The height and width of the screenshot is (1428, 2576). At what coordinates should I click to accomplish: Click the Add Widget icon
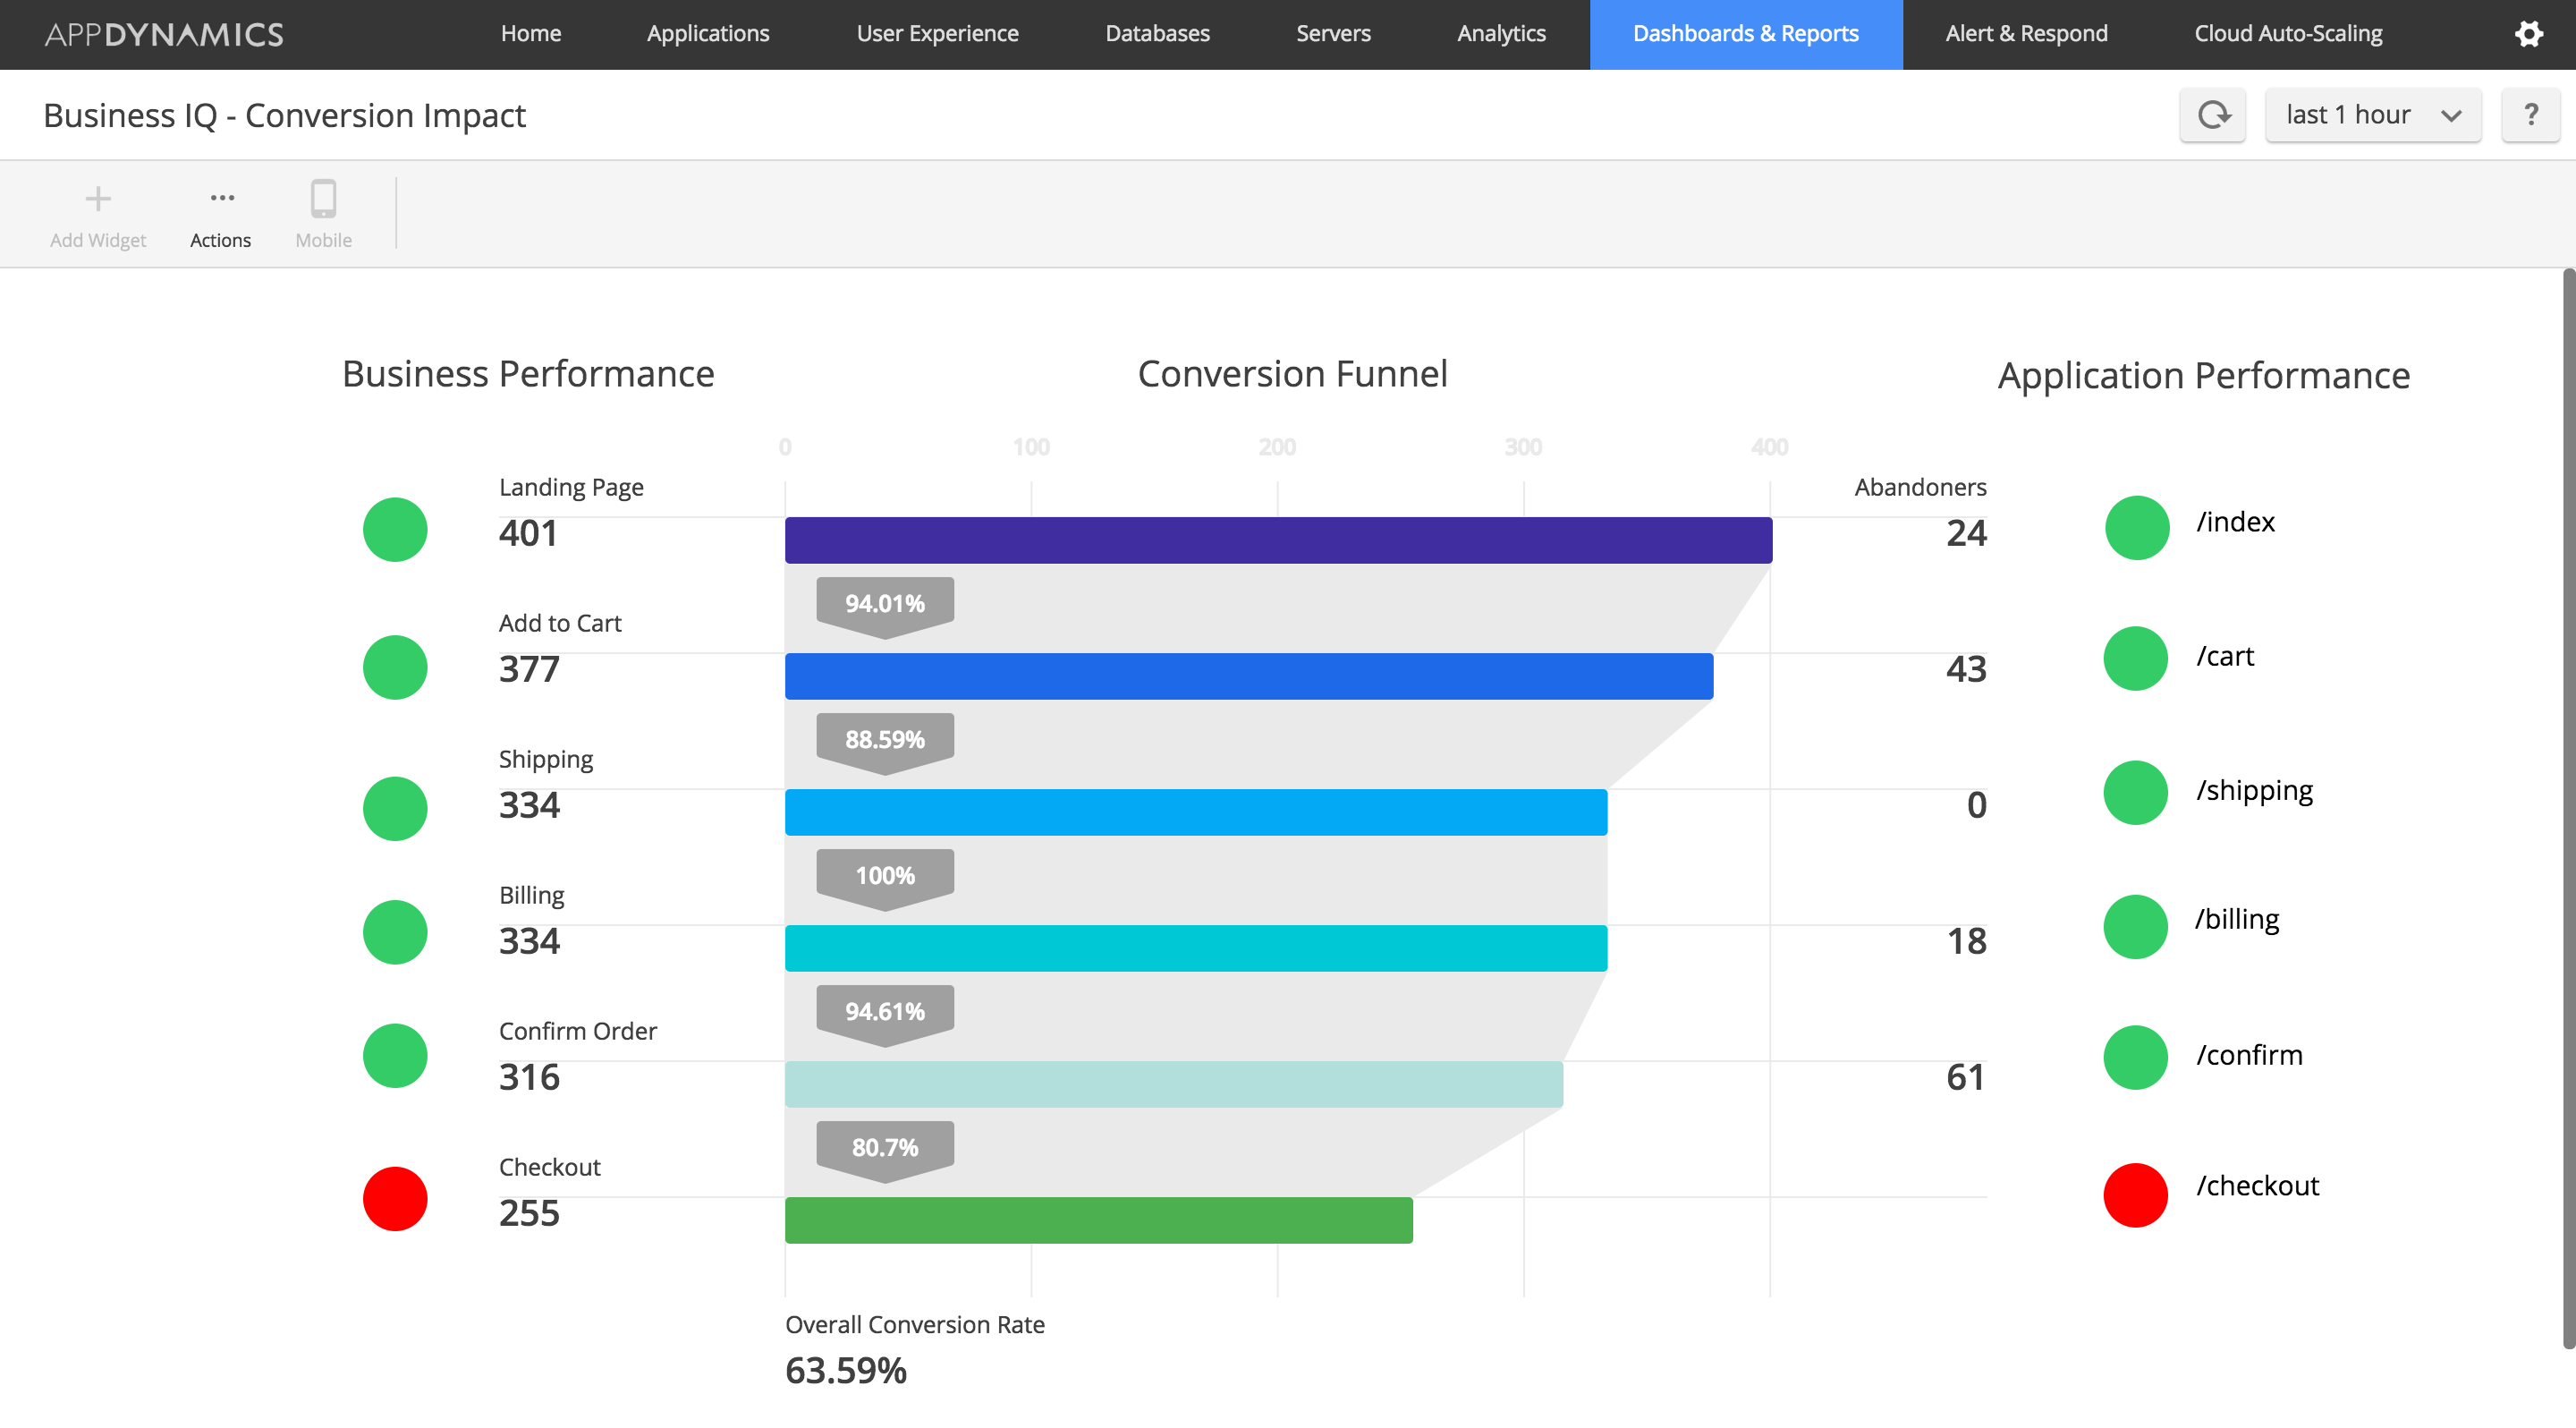(97, 197)
